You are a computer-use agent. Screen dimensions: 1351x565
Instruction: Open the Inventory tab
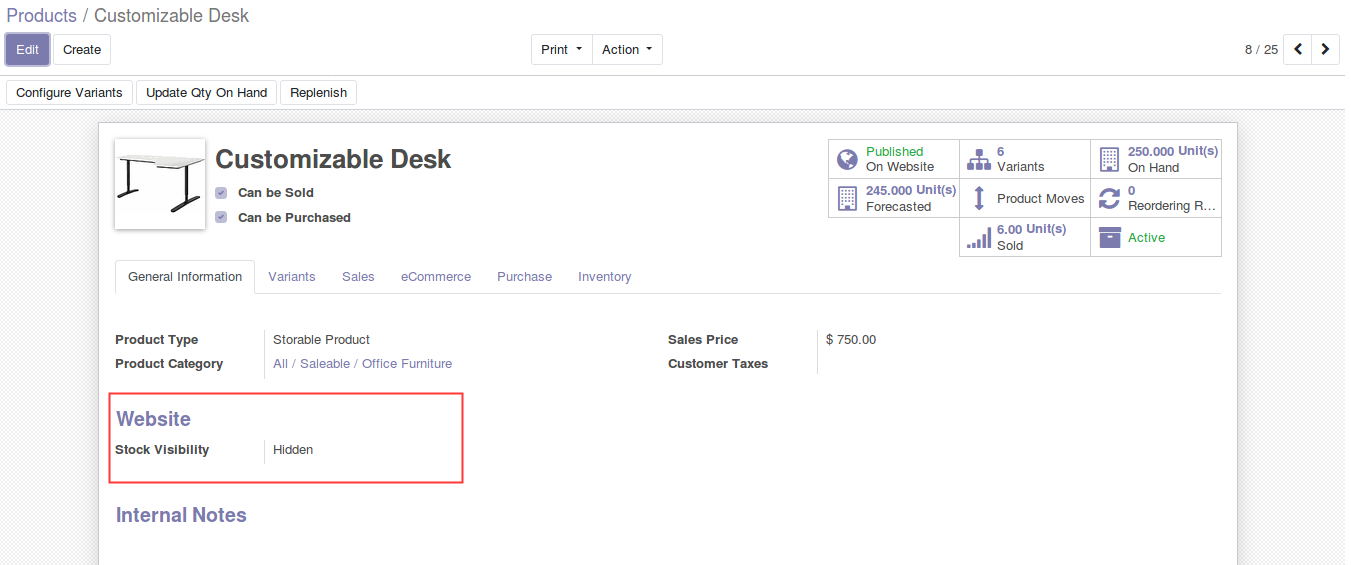click(604, 277)
